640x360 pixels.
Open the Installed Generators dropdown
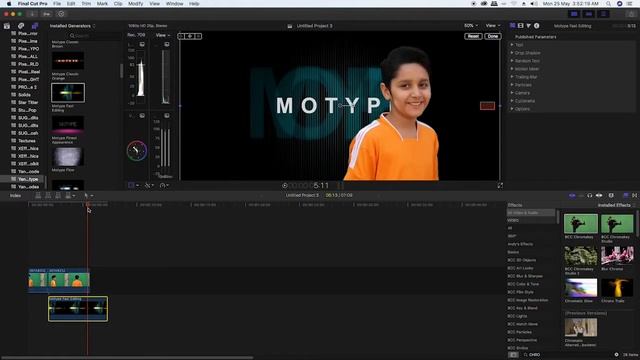[72, 26]
